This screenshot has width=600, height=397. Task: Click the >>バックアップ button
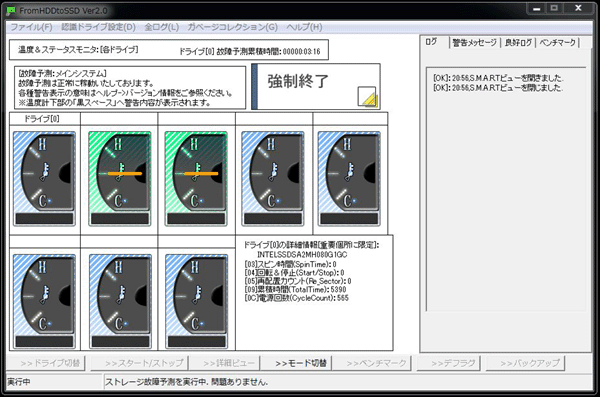click(525, 363)
